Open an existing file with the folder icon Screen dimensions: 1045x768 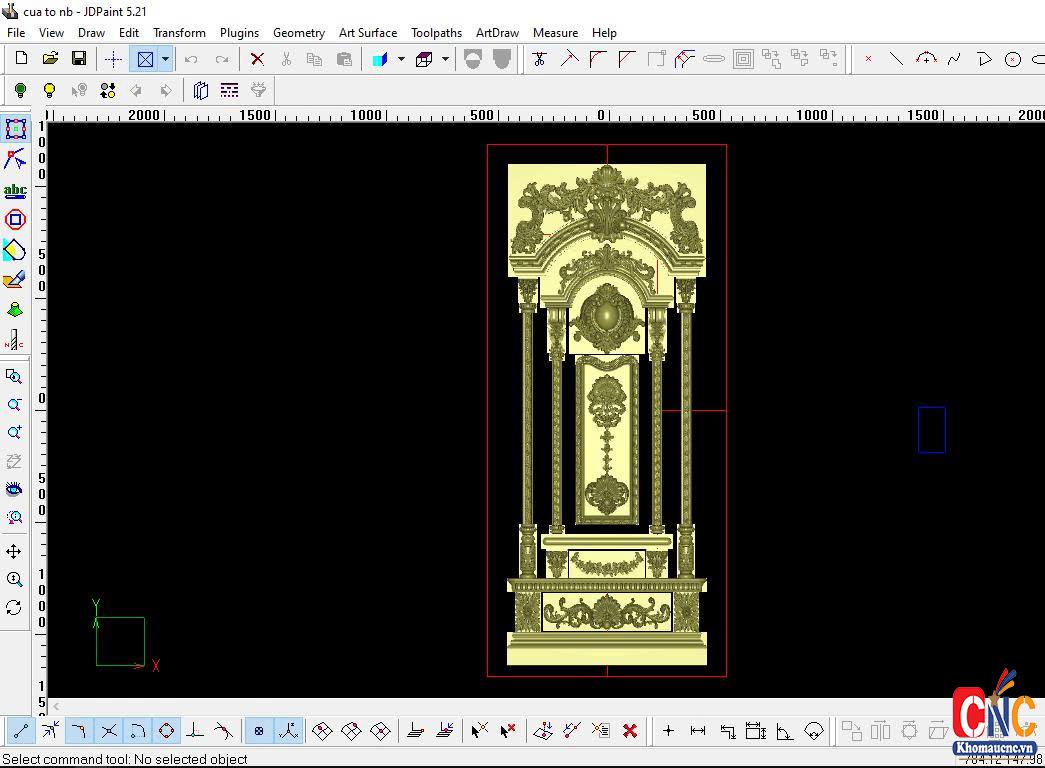(50, 59)
